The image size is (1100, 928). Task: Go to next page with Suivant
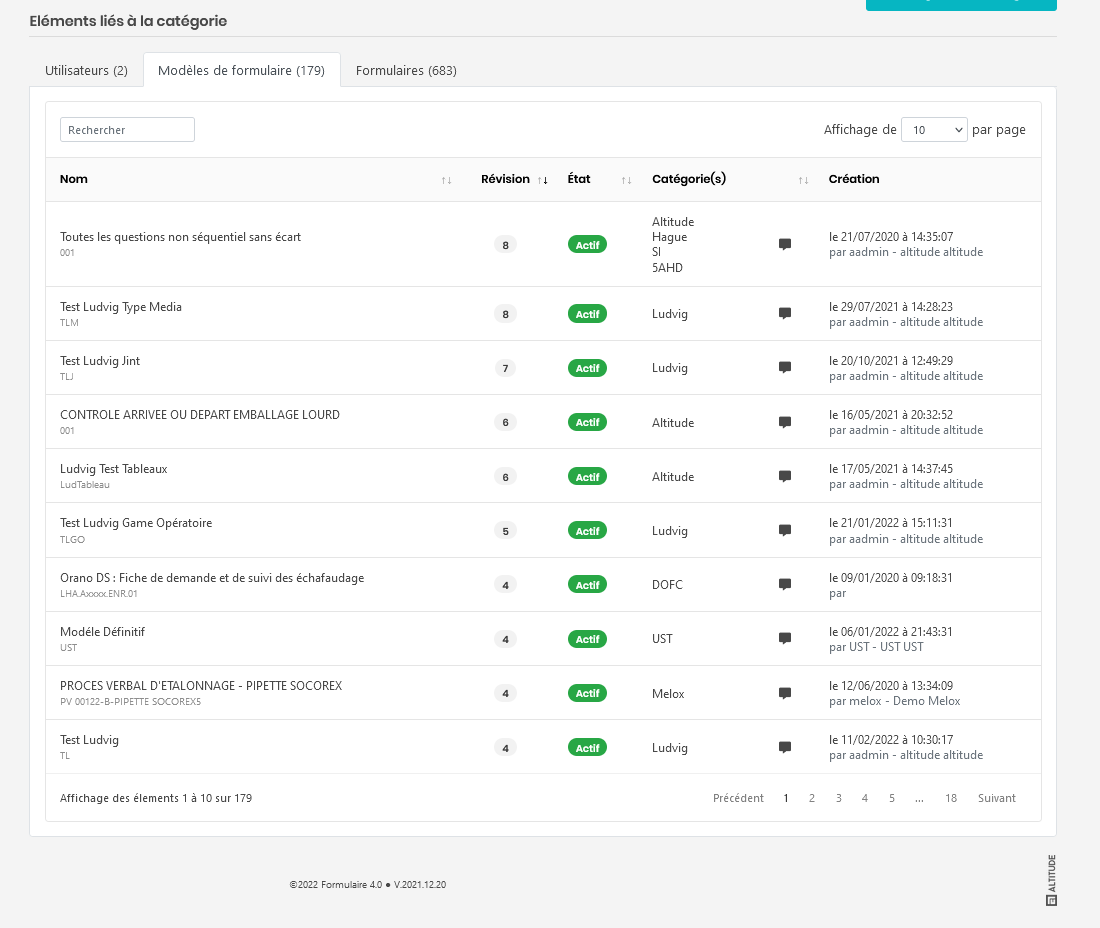(x=996, y=798)
